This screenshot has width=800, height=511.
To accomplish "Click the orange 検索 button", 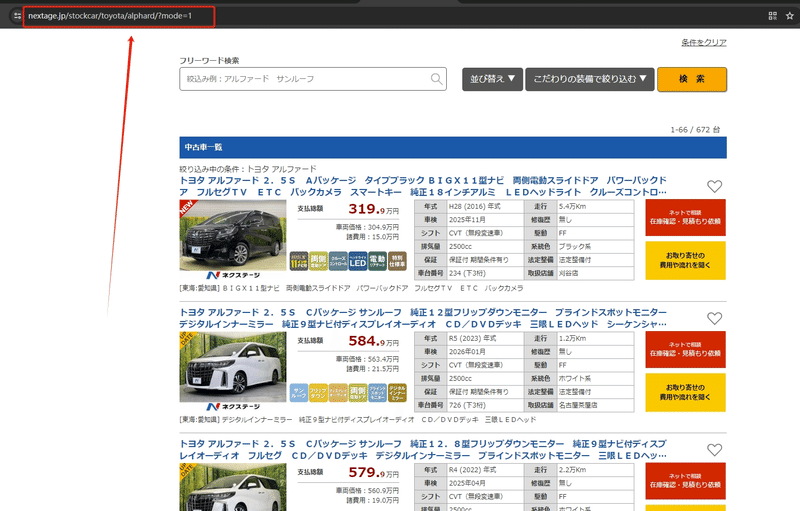I will point(692,79).
